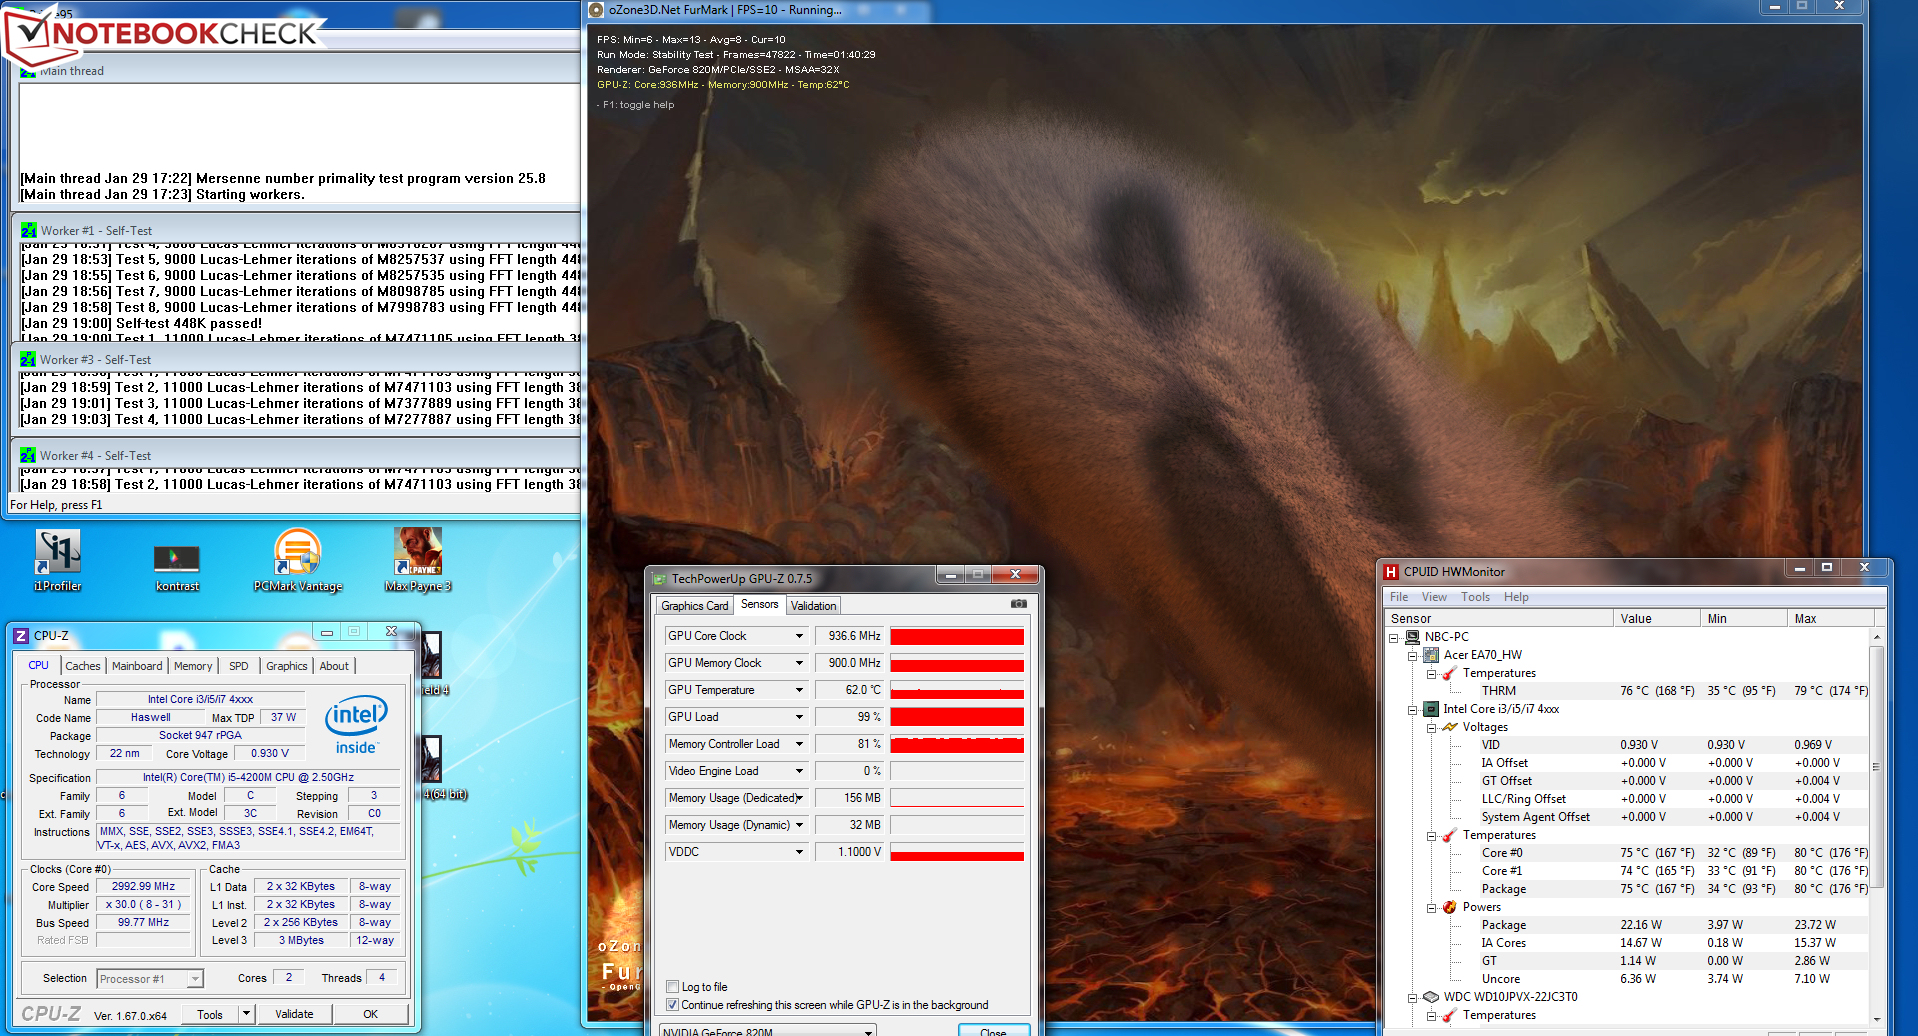This screenshot has height=1036, width=1918.
Task: Click the Value column header in HWMonitor
Action: (1657, 618)
